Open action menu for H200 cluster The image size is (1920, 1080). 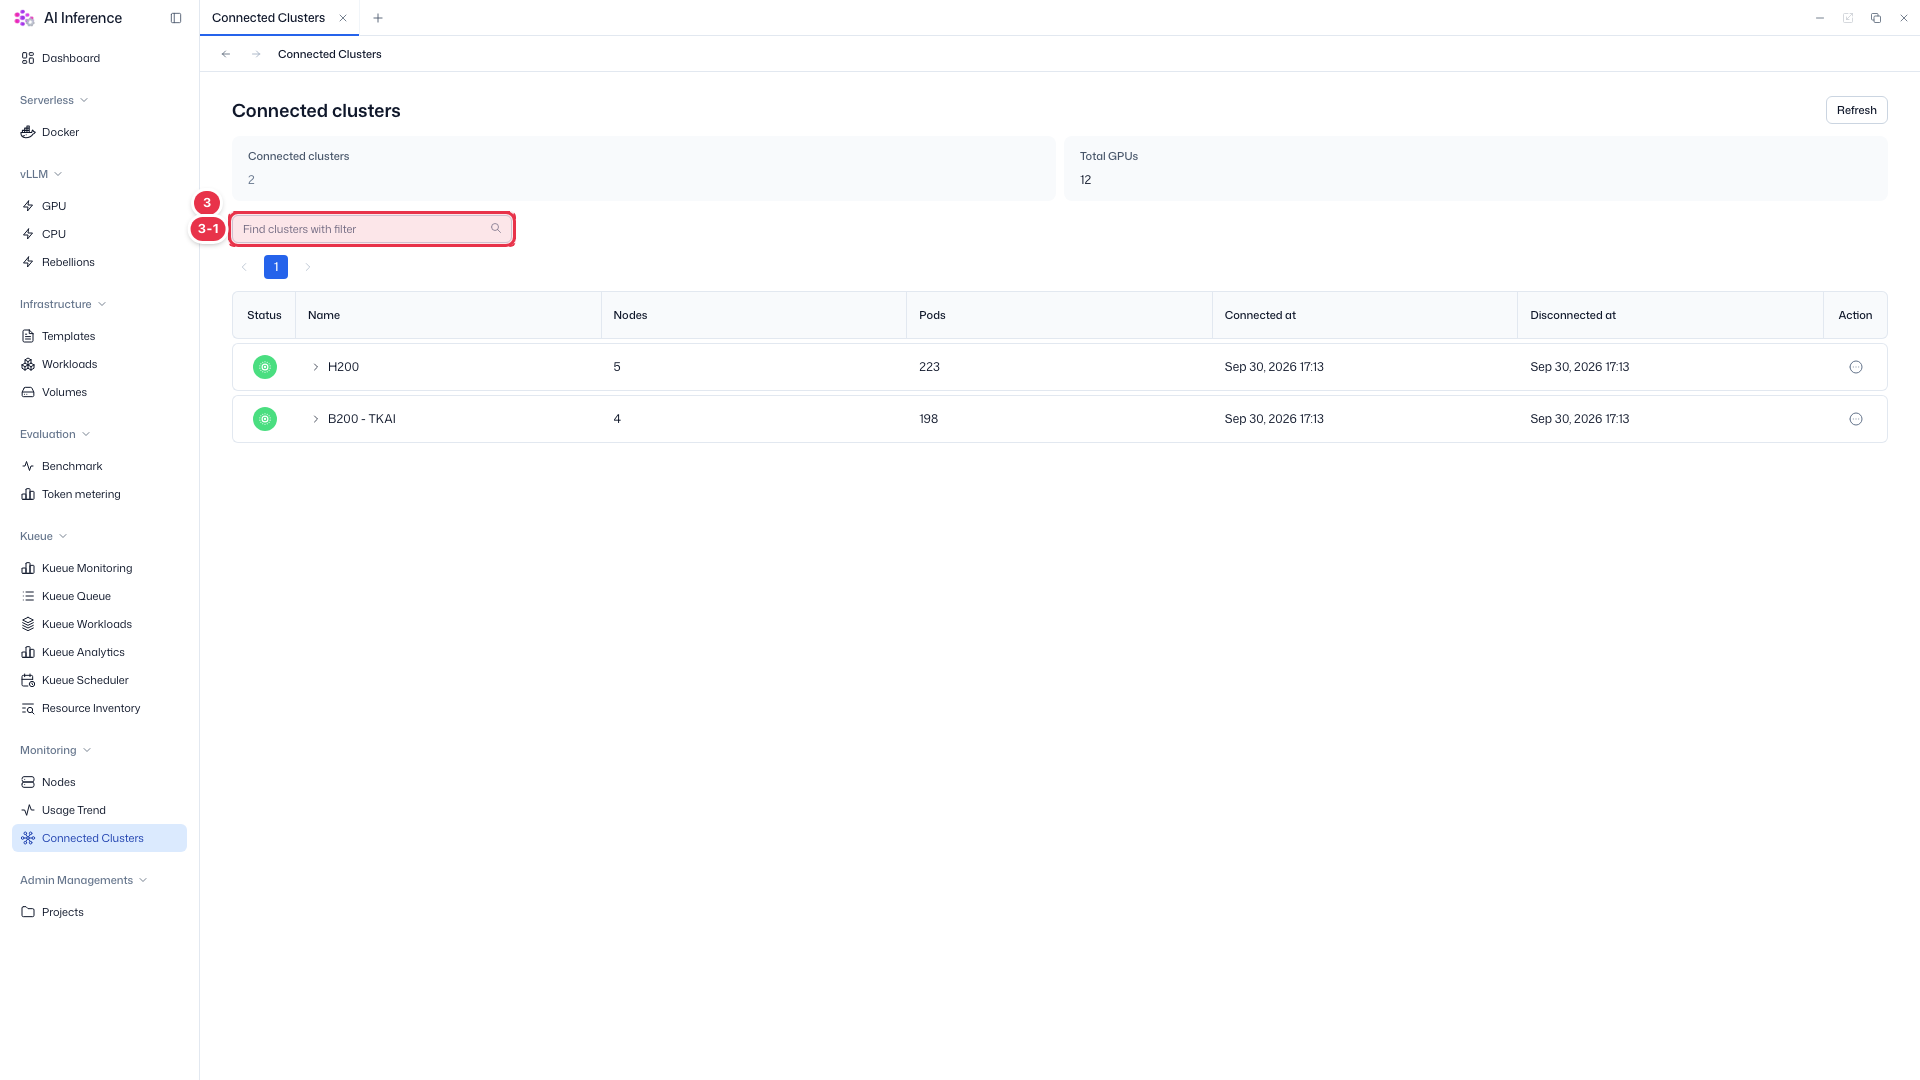point(1856,367)
